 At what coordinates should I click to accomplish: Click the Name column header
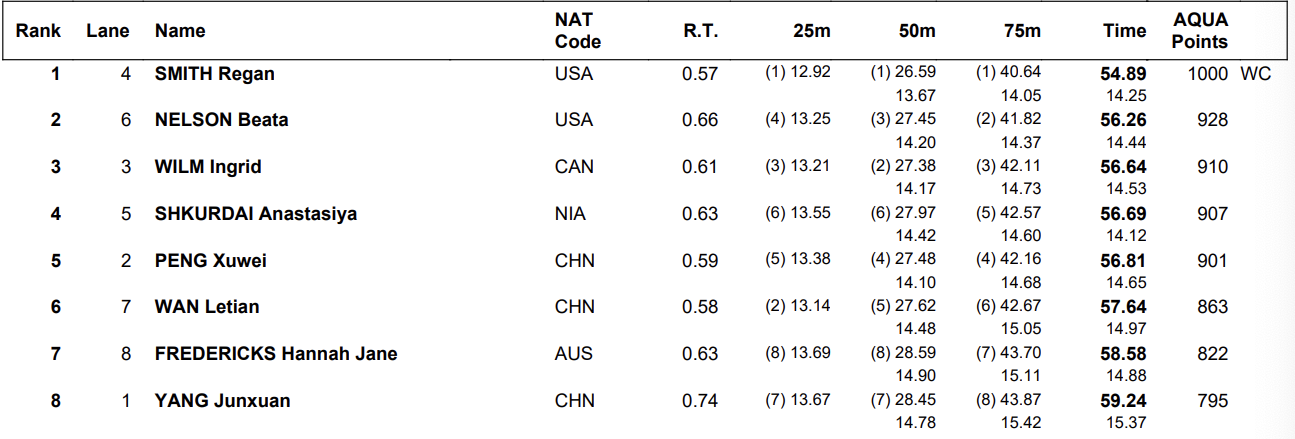180,31
